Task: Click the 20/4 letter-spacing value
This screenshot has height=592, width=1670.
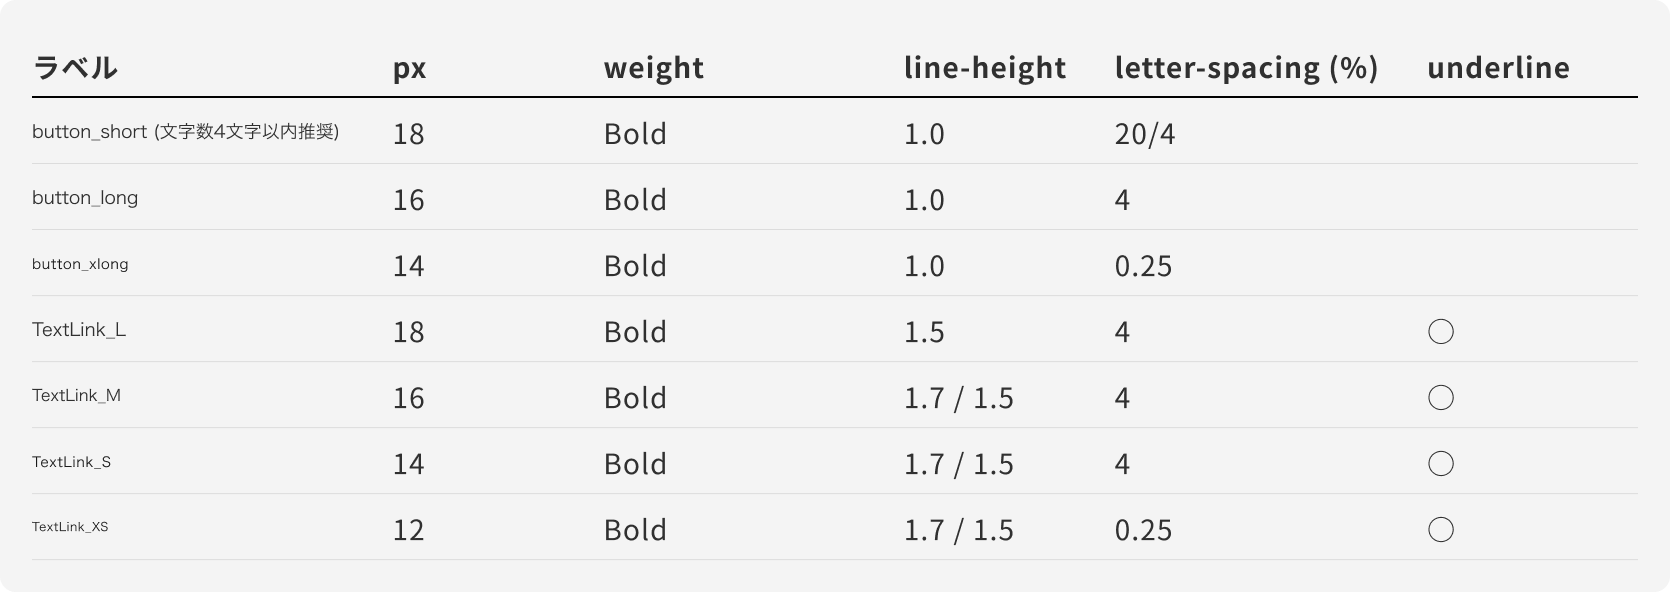Action: pos(1145,134)
